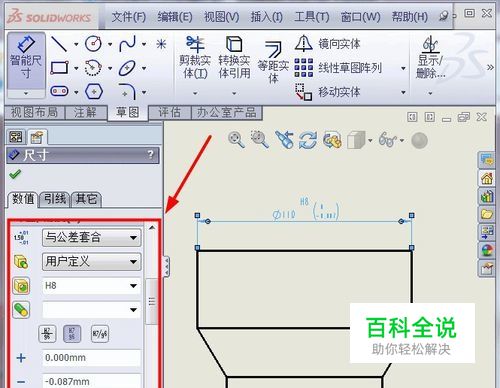Select the Circle sketch tool

[93, 44]
